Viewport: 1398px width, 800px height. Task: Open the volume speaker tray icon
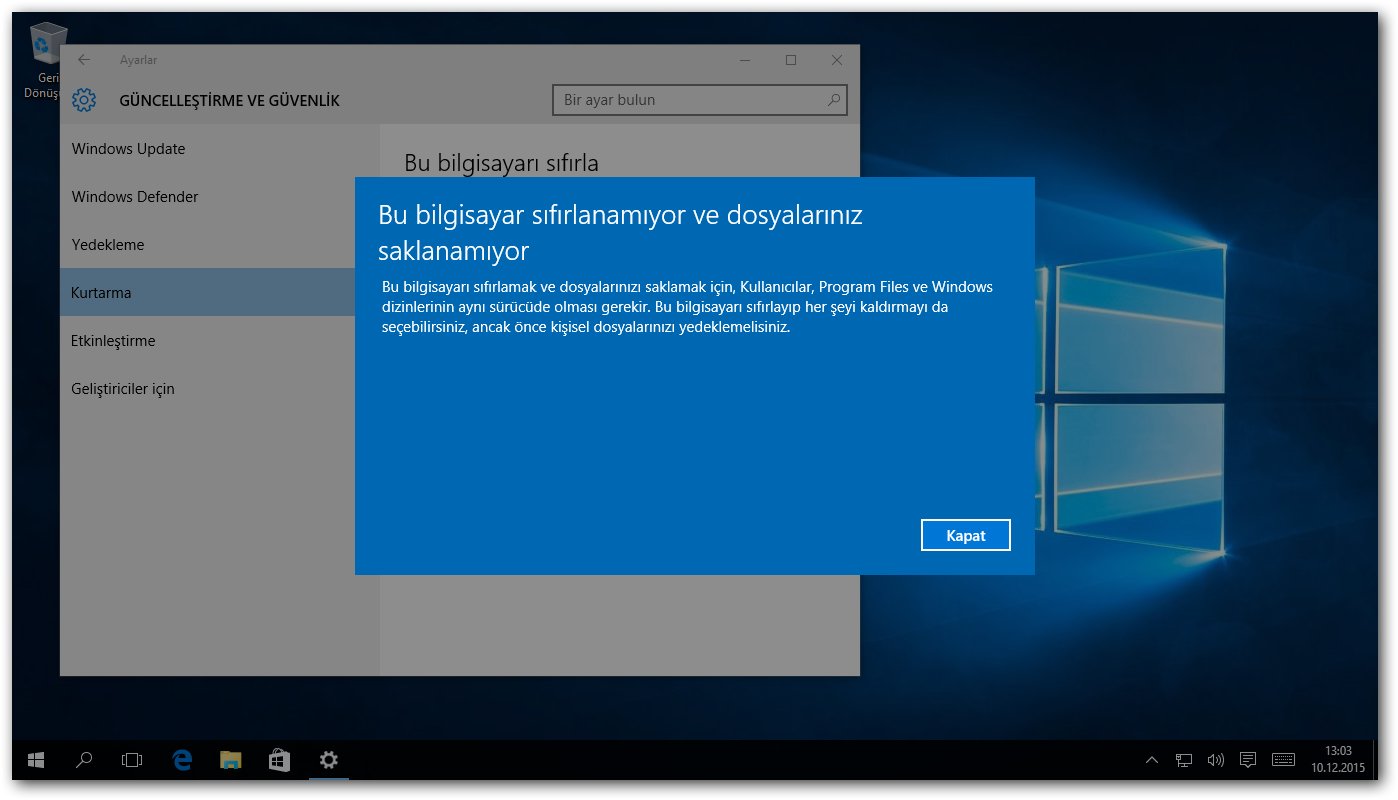pyautogui.click(x=1216, y=760)
